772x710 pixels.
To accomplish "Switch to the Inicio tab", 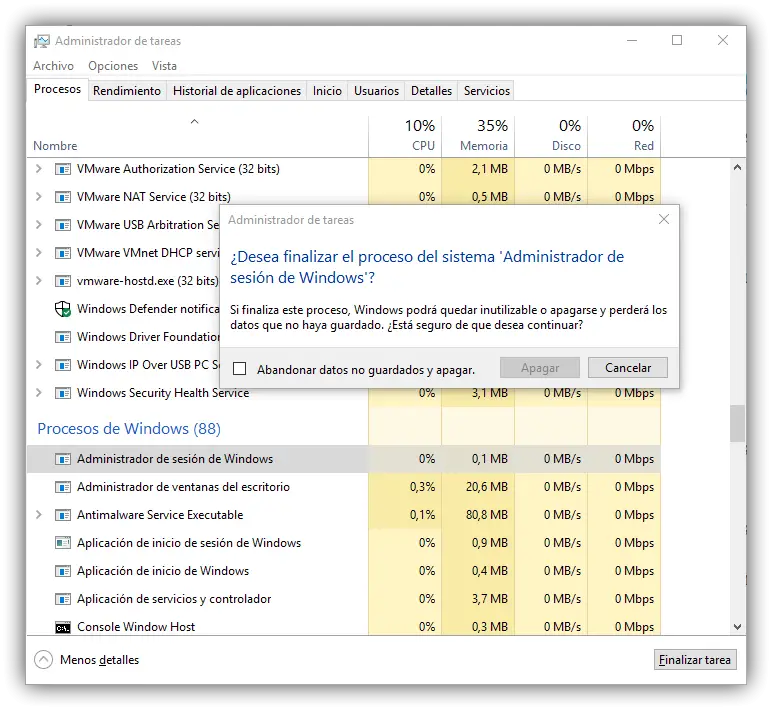I will tap(327, 91).
